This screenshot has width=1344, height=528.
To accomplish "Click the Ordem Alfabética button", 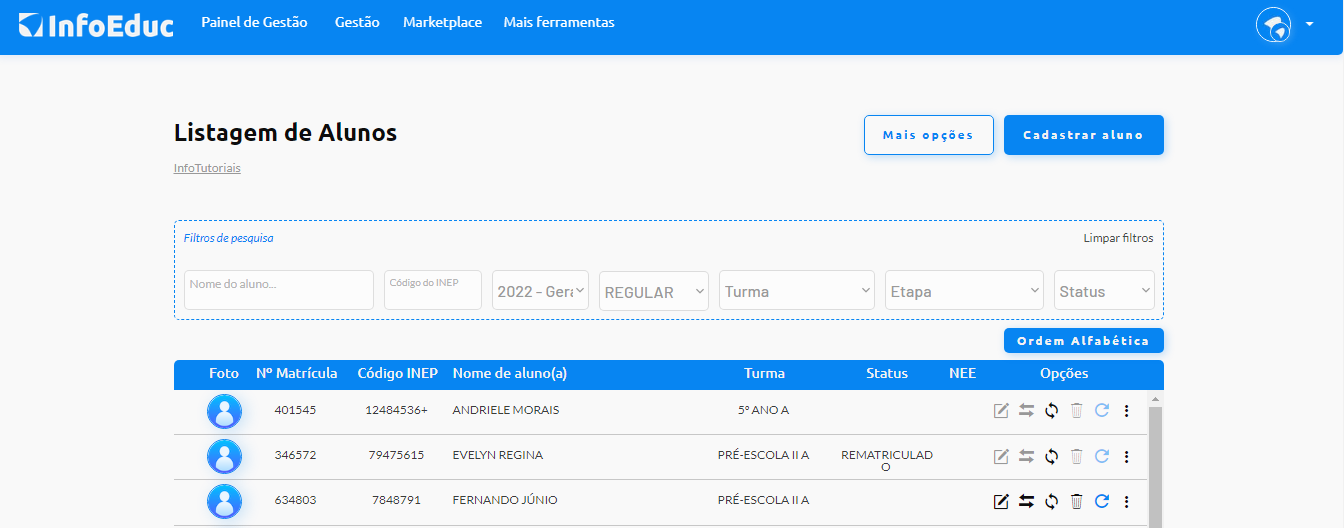I will click(x=1083, y=341).
